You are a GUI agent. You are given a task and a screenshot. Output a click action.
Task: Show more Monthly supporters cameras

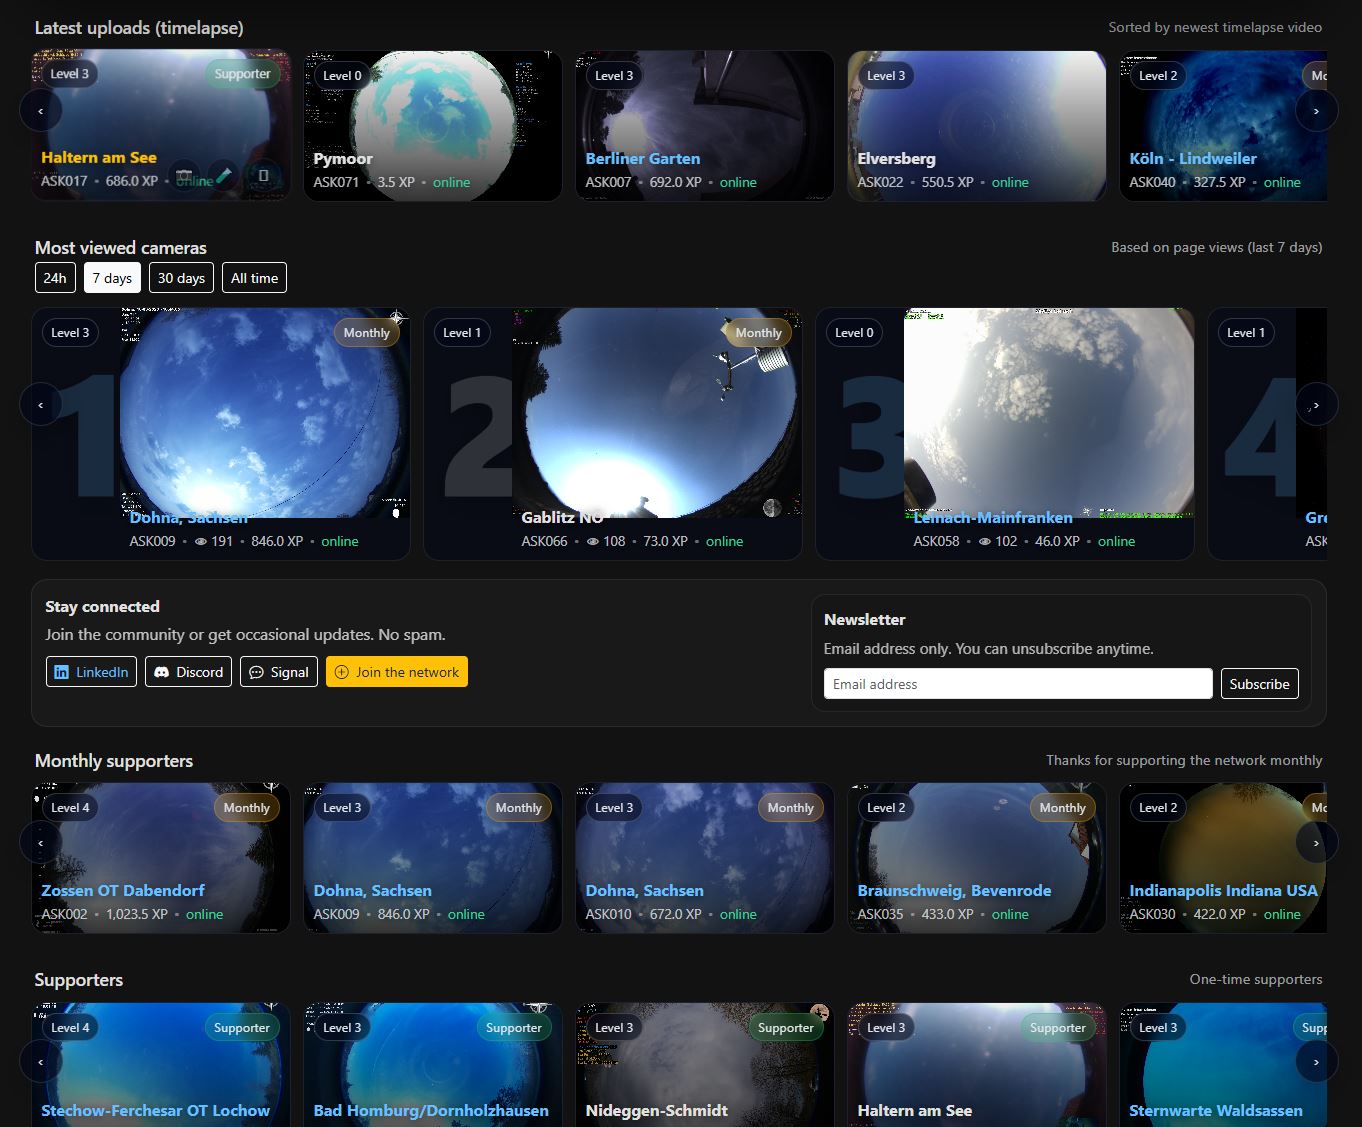coord(1317,842)
